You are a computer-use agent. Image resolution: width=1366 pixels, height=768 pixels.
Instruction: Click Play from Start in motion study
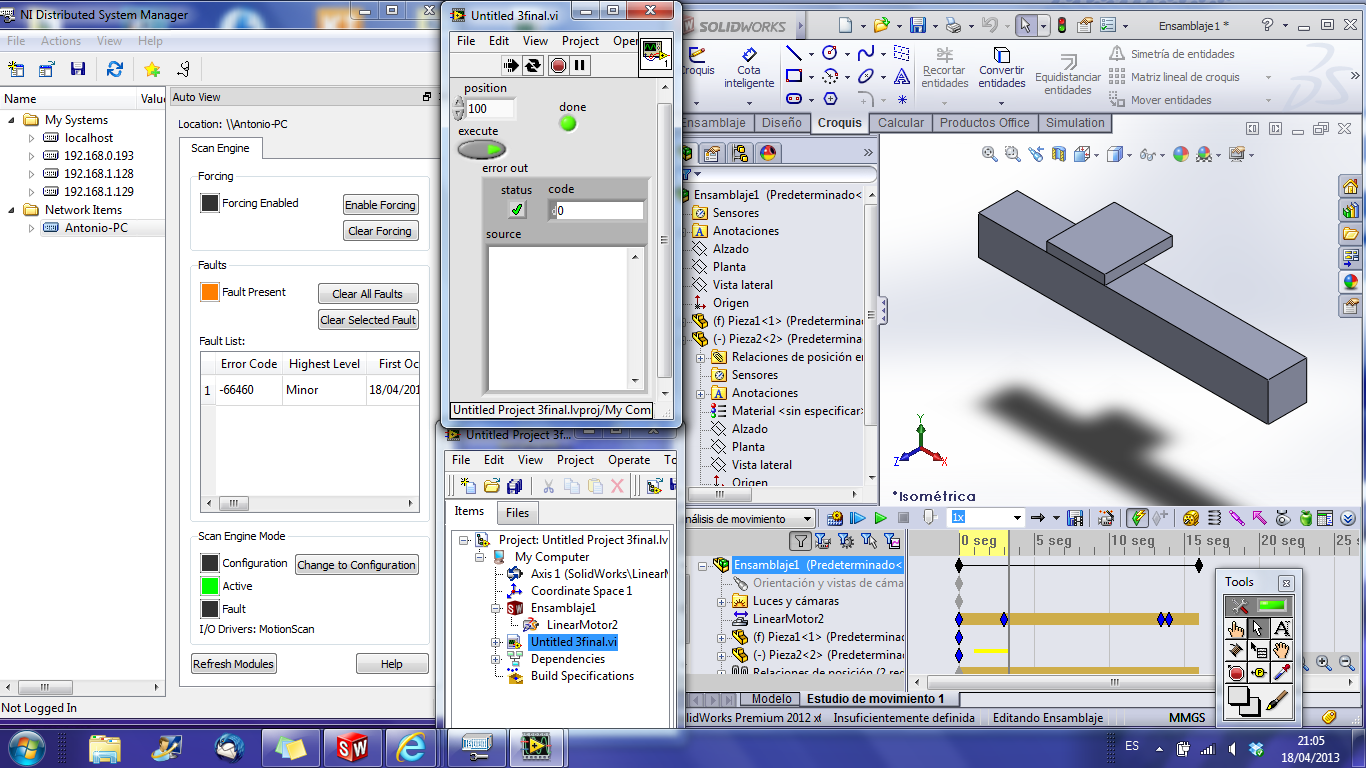[857, 518]
